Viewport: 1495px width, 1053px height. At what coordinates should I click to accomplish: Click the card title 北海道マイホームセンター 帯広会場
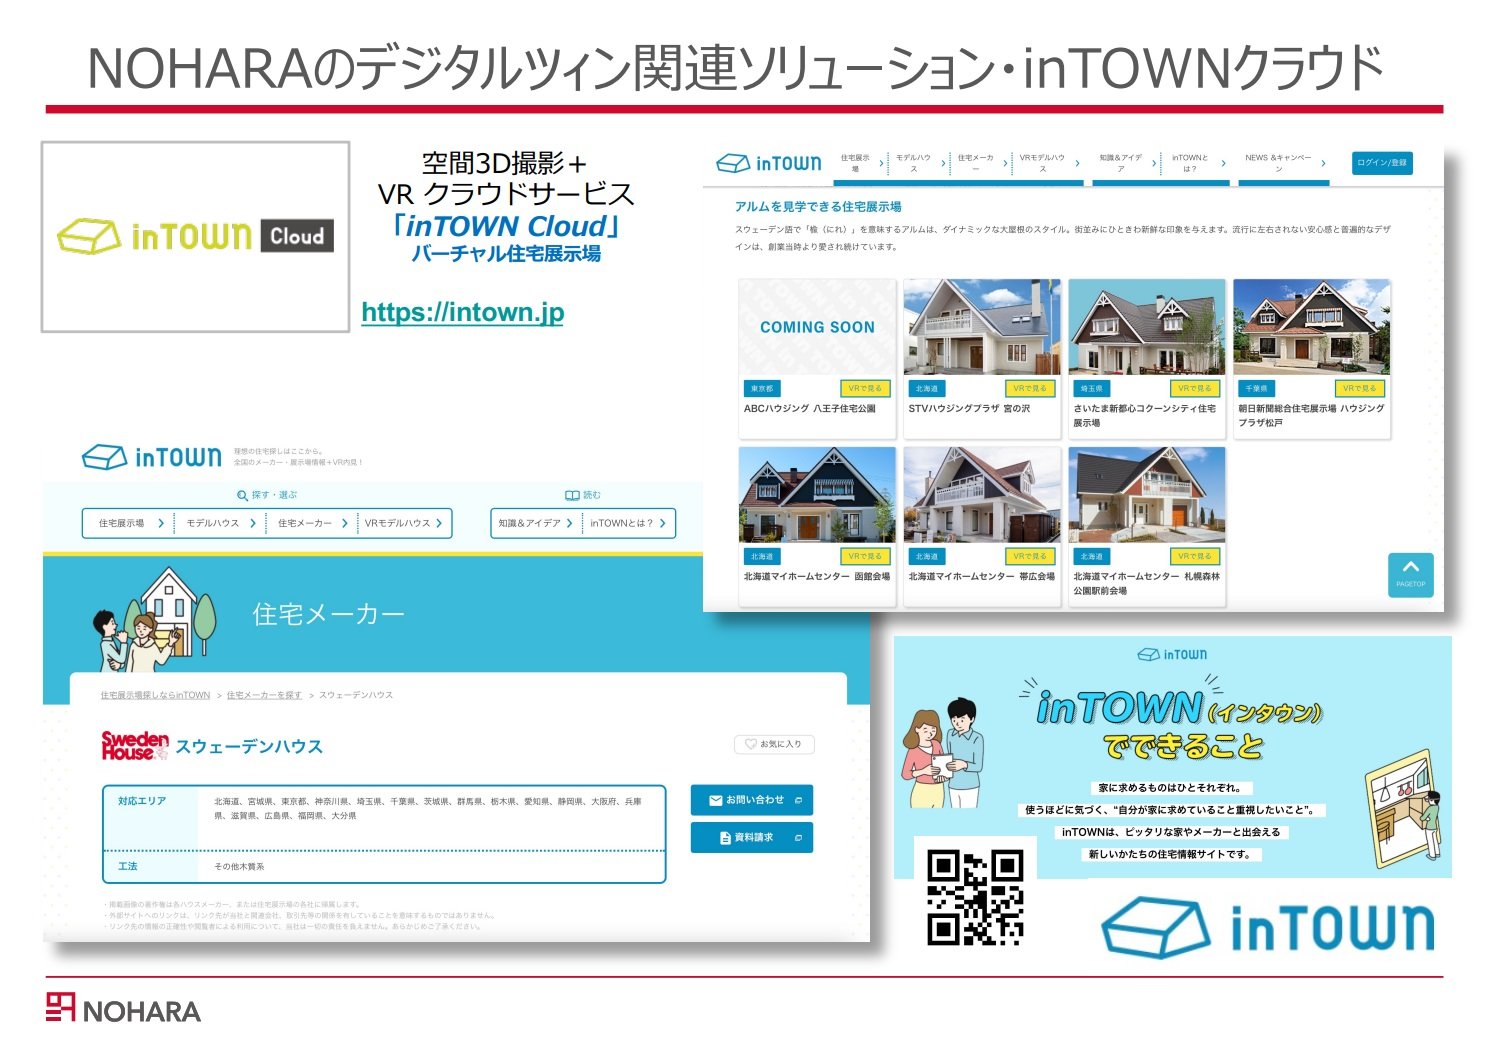(982, 576)
